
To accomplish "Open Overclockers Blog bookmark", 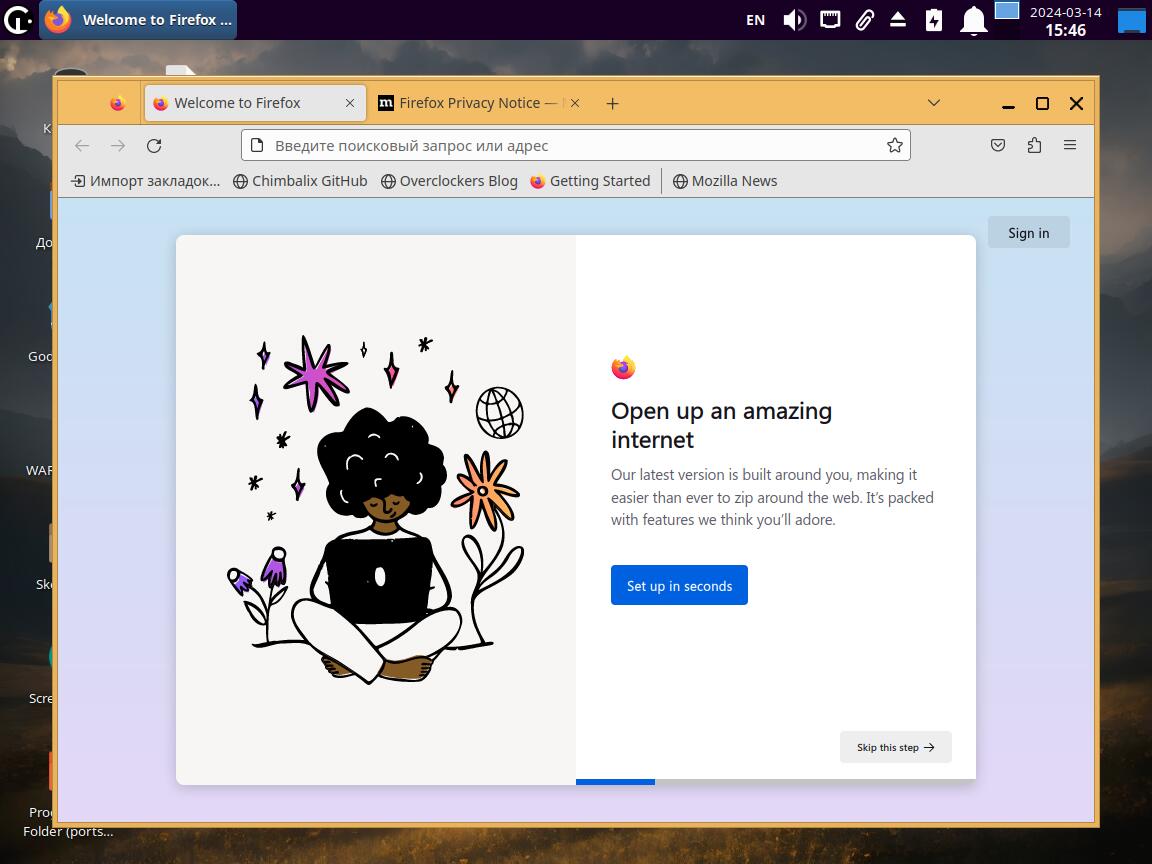I will (449, 181).
